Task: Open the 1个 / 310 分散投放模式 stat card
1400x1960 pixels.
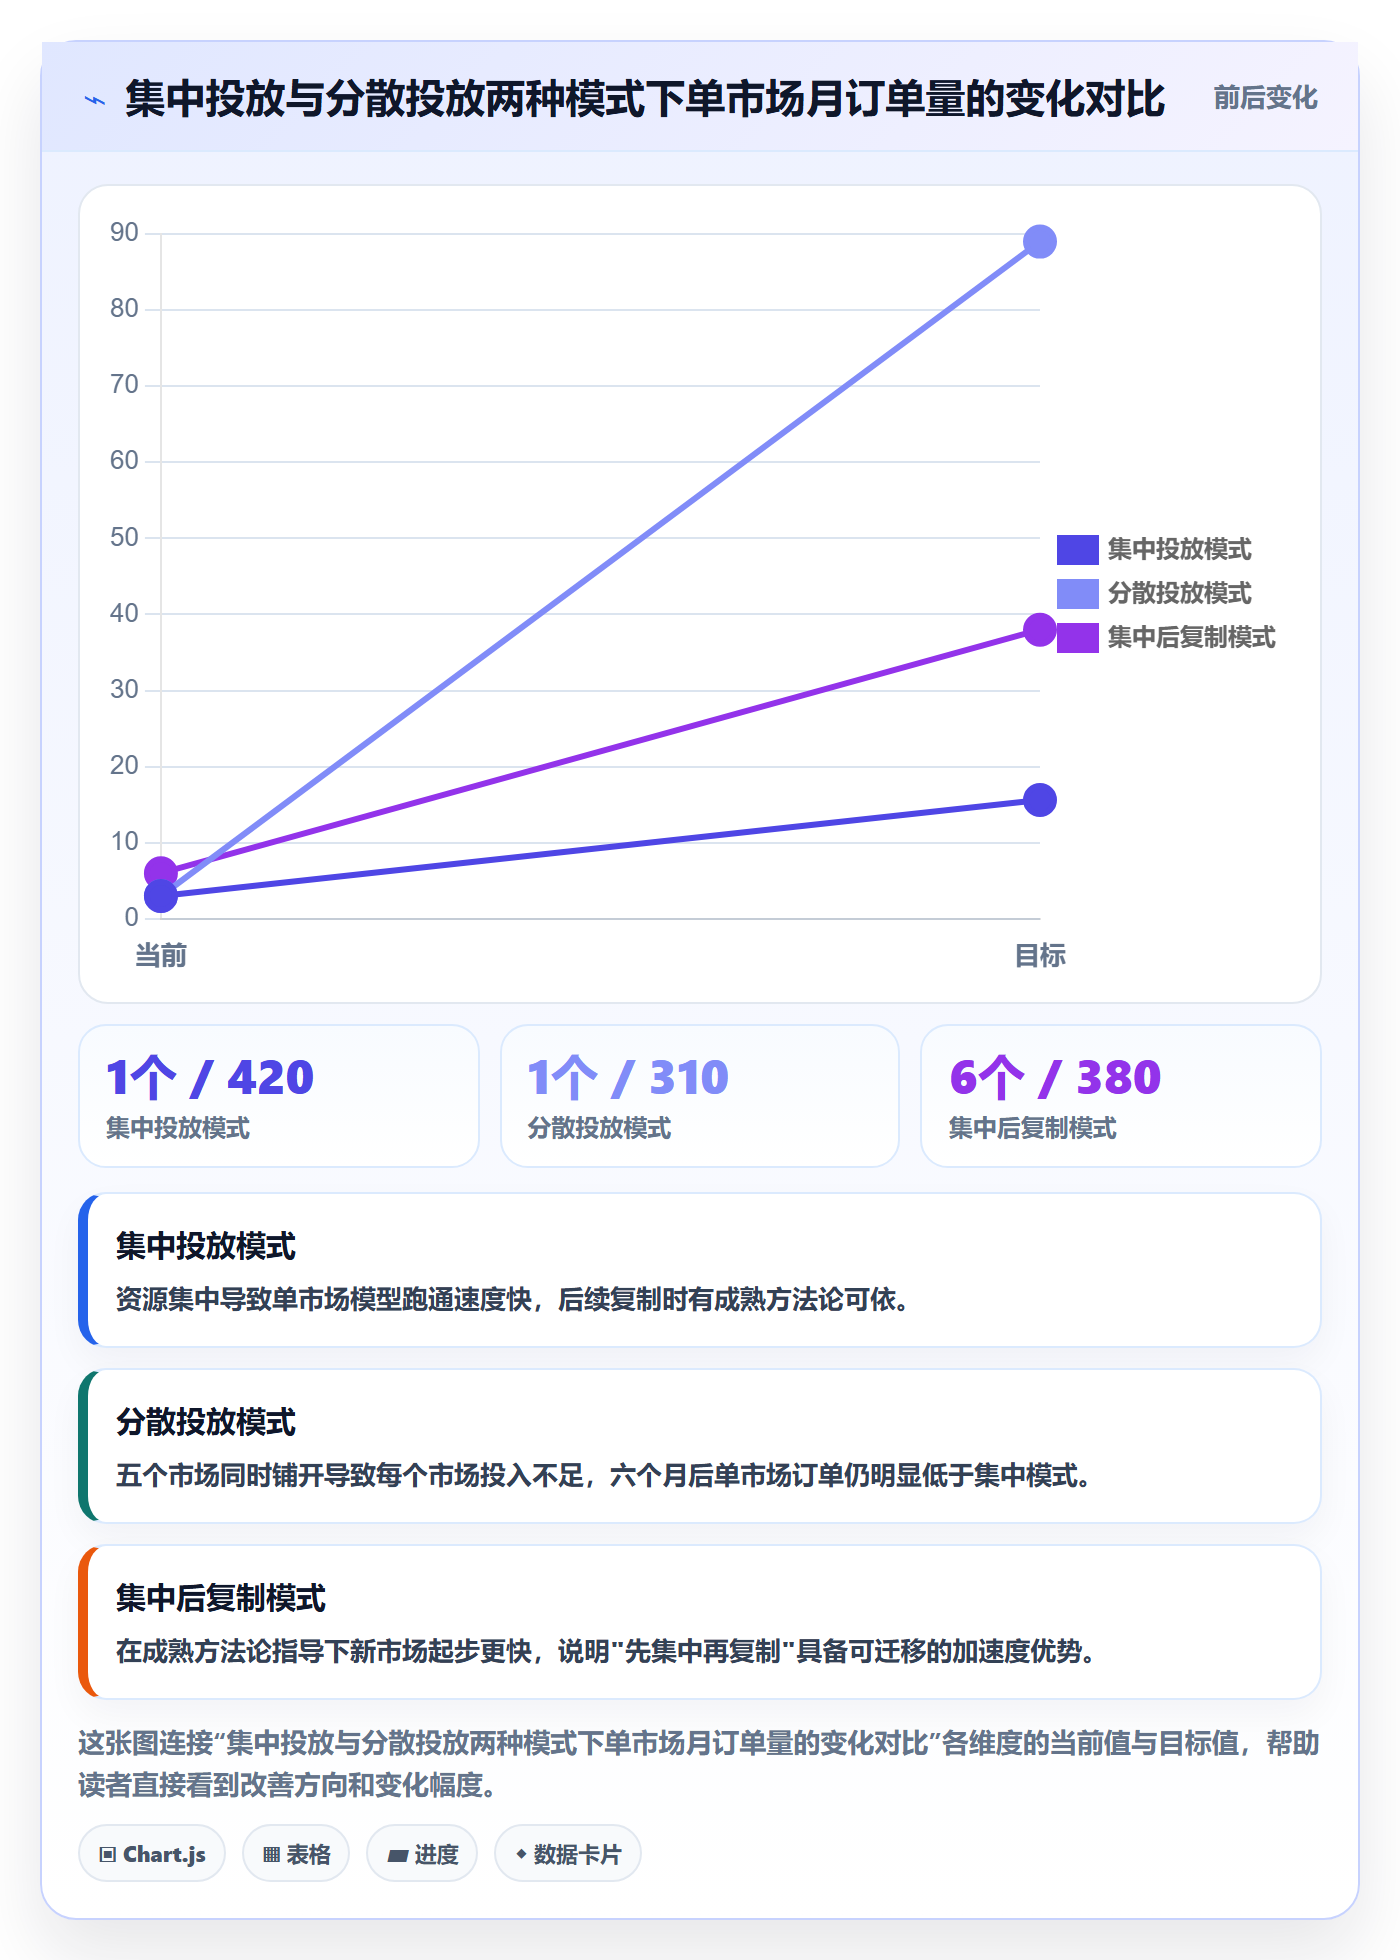Action: [700, 1096]
